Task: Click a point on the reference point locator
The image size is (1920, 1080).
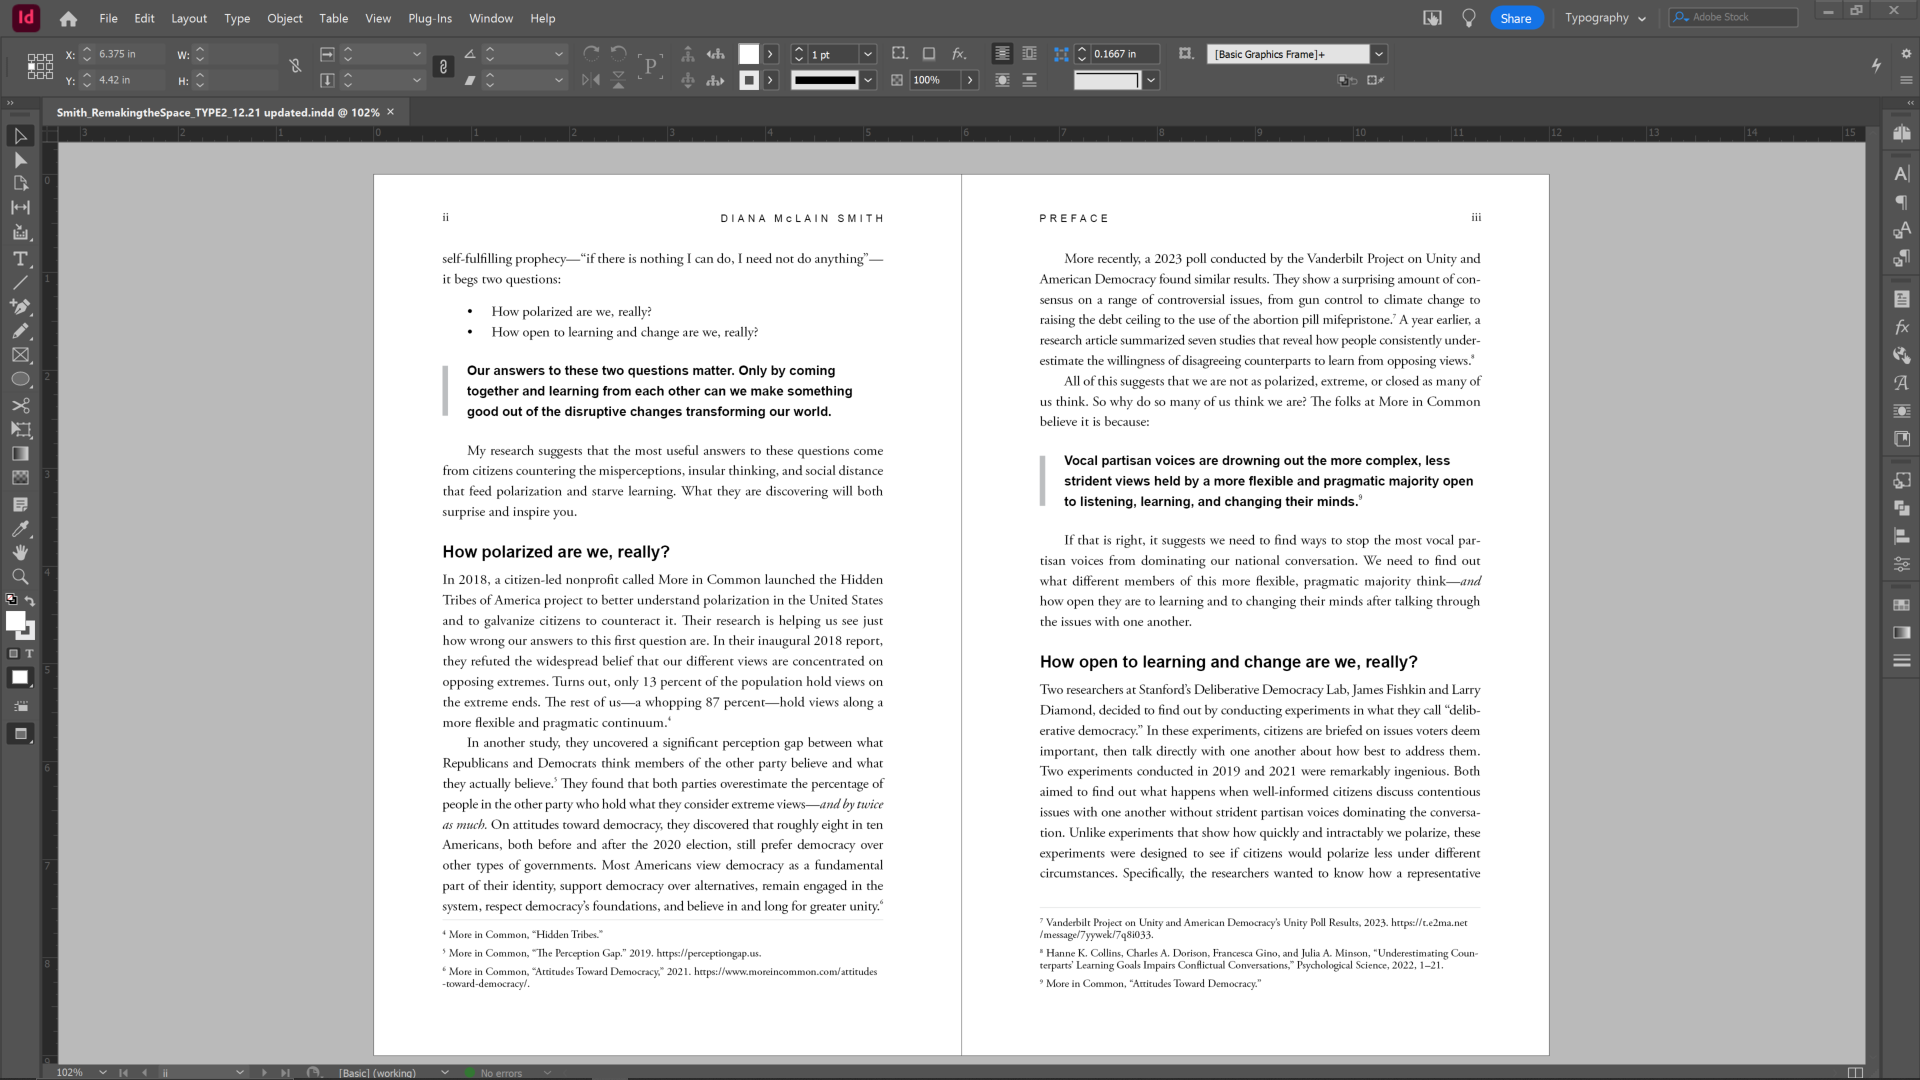Action: click(40, 67)
